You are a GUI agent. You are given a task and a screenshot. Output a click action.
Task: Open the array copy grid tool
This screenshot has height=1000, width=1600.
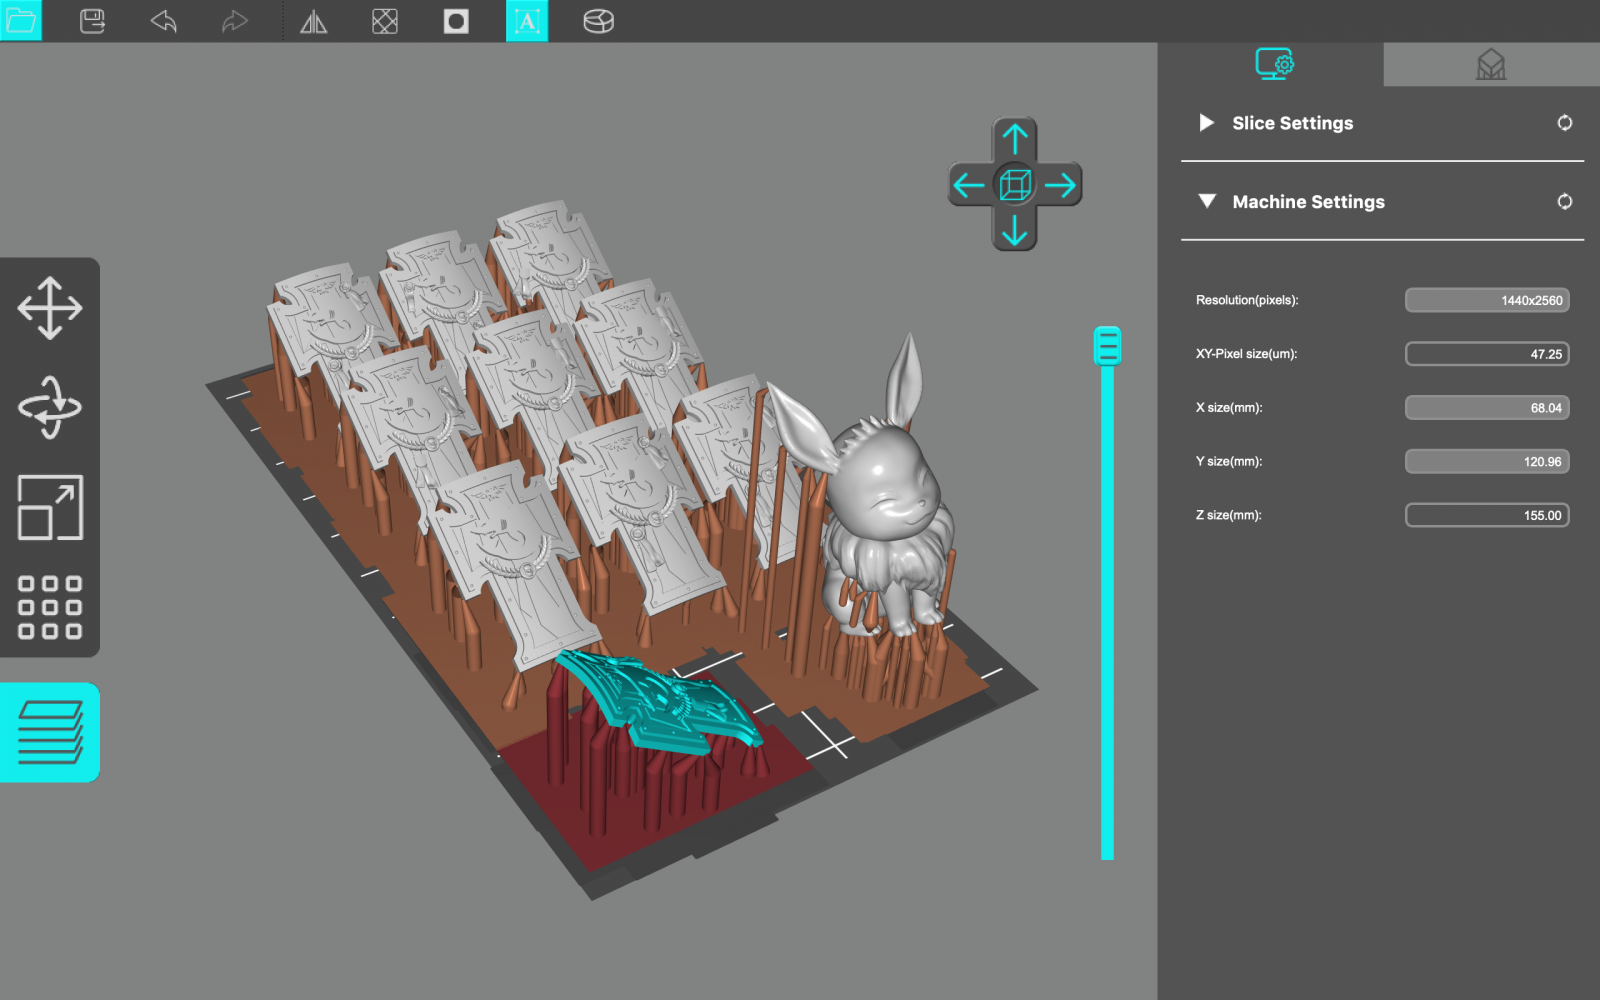[50, 607]
